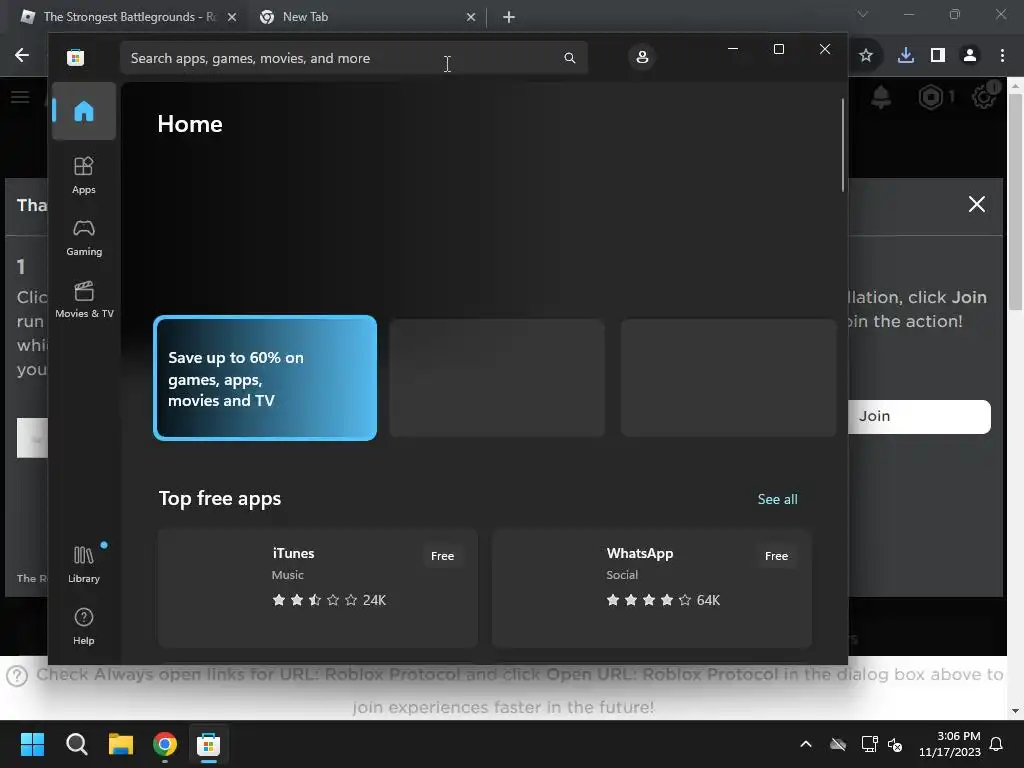Go to the Gaming section

(x=84, y=238)
